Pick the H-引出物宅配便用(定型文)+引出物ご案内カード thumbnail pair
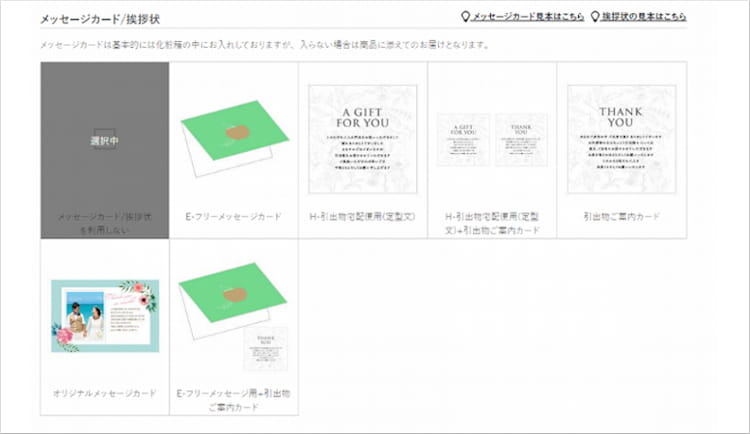750x434 pixels. (x=492, y=139)
